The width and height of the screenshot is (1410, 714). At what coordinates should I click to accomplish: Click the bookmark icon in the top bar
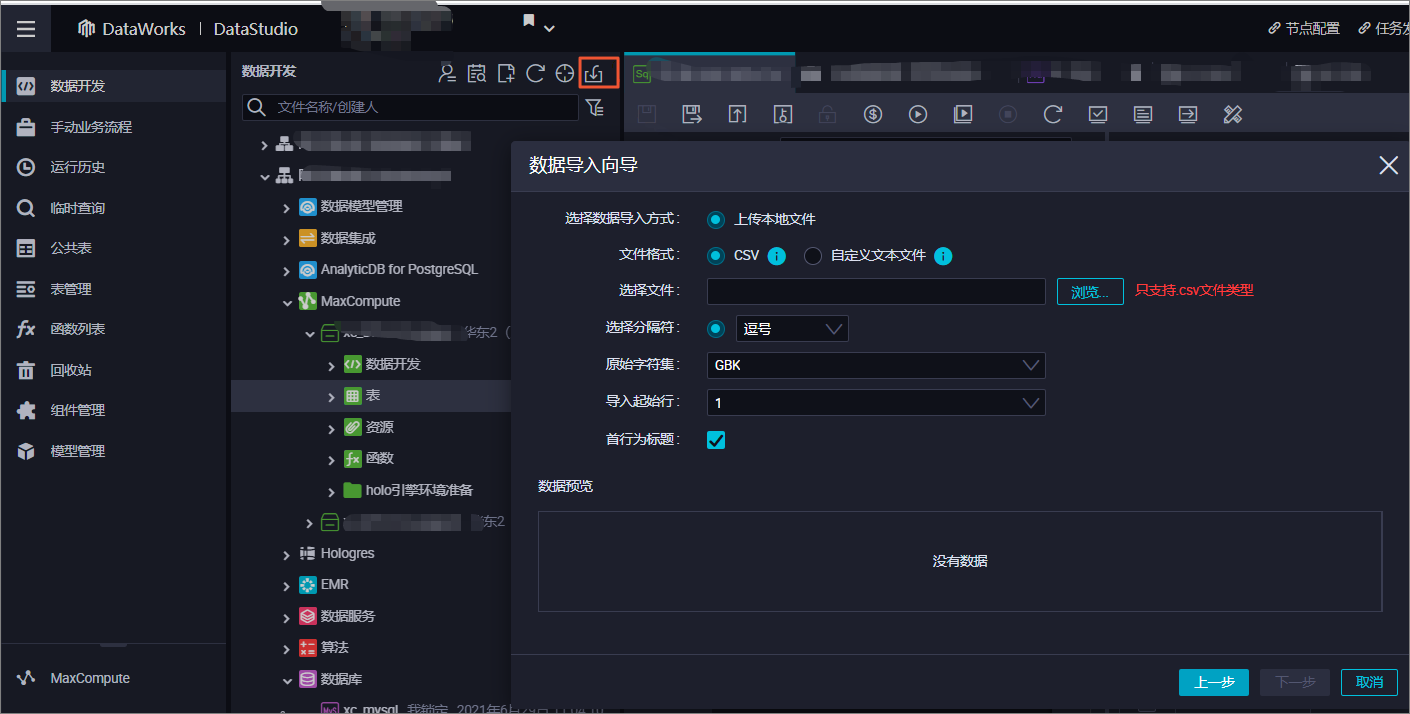[x=529, y=21]
